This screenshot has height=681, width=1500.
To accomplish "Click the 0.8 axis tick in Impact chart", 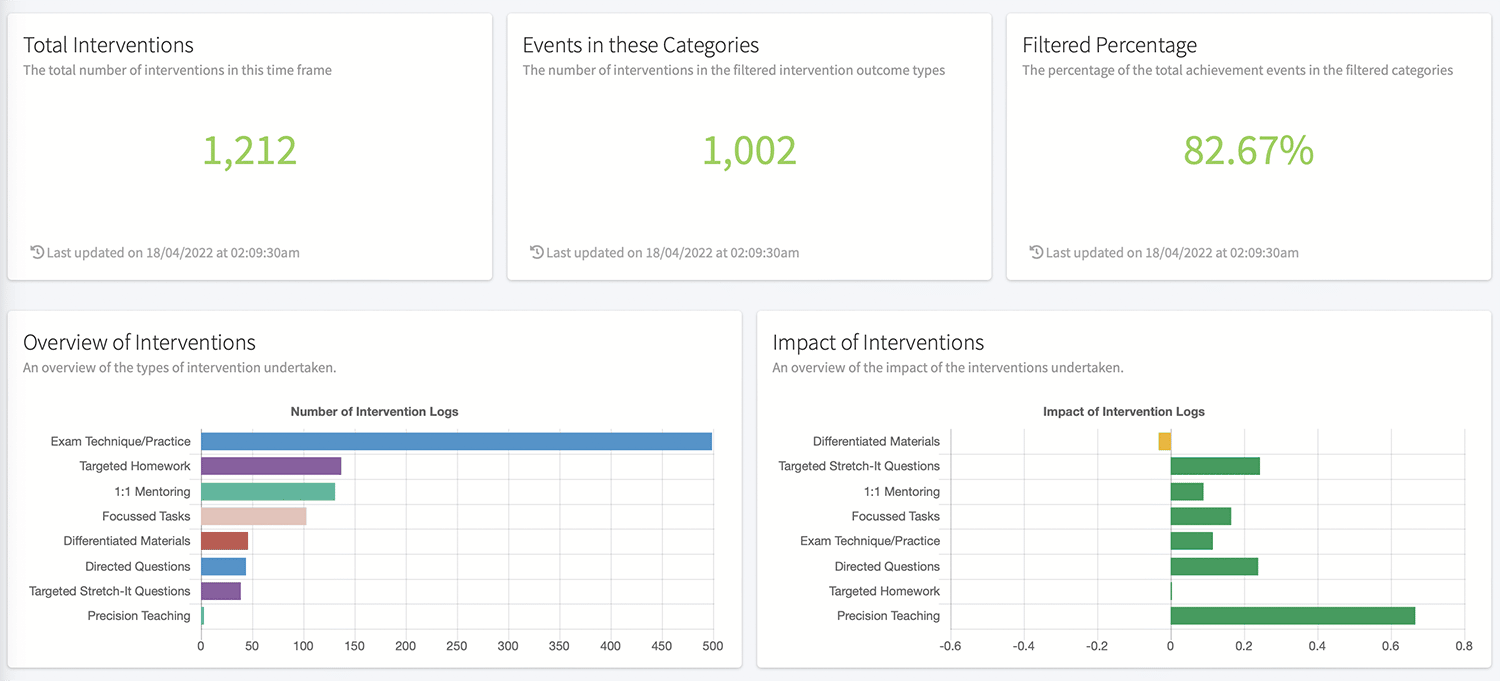I will (1464, 646).
